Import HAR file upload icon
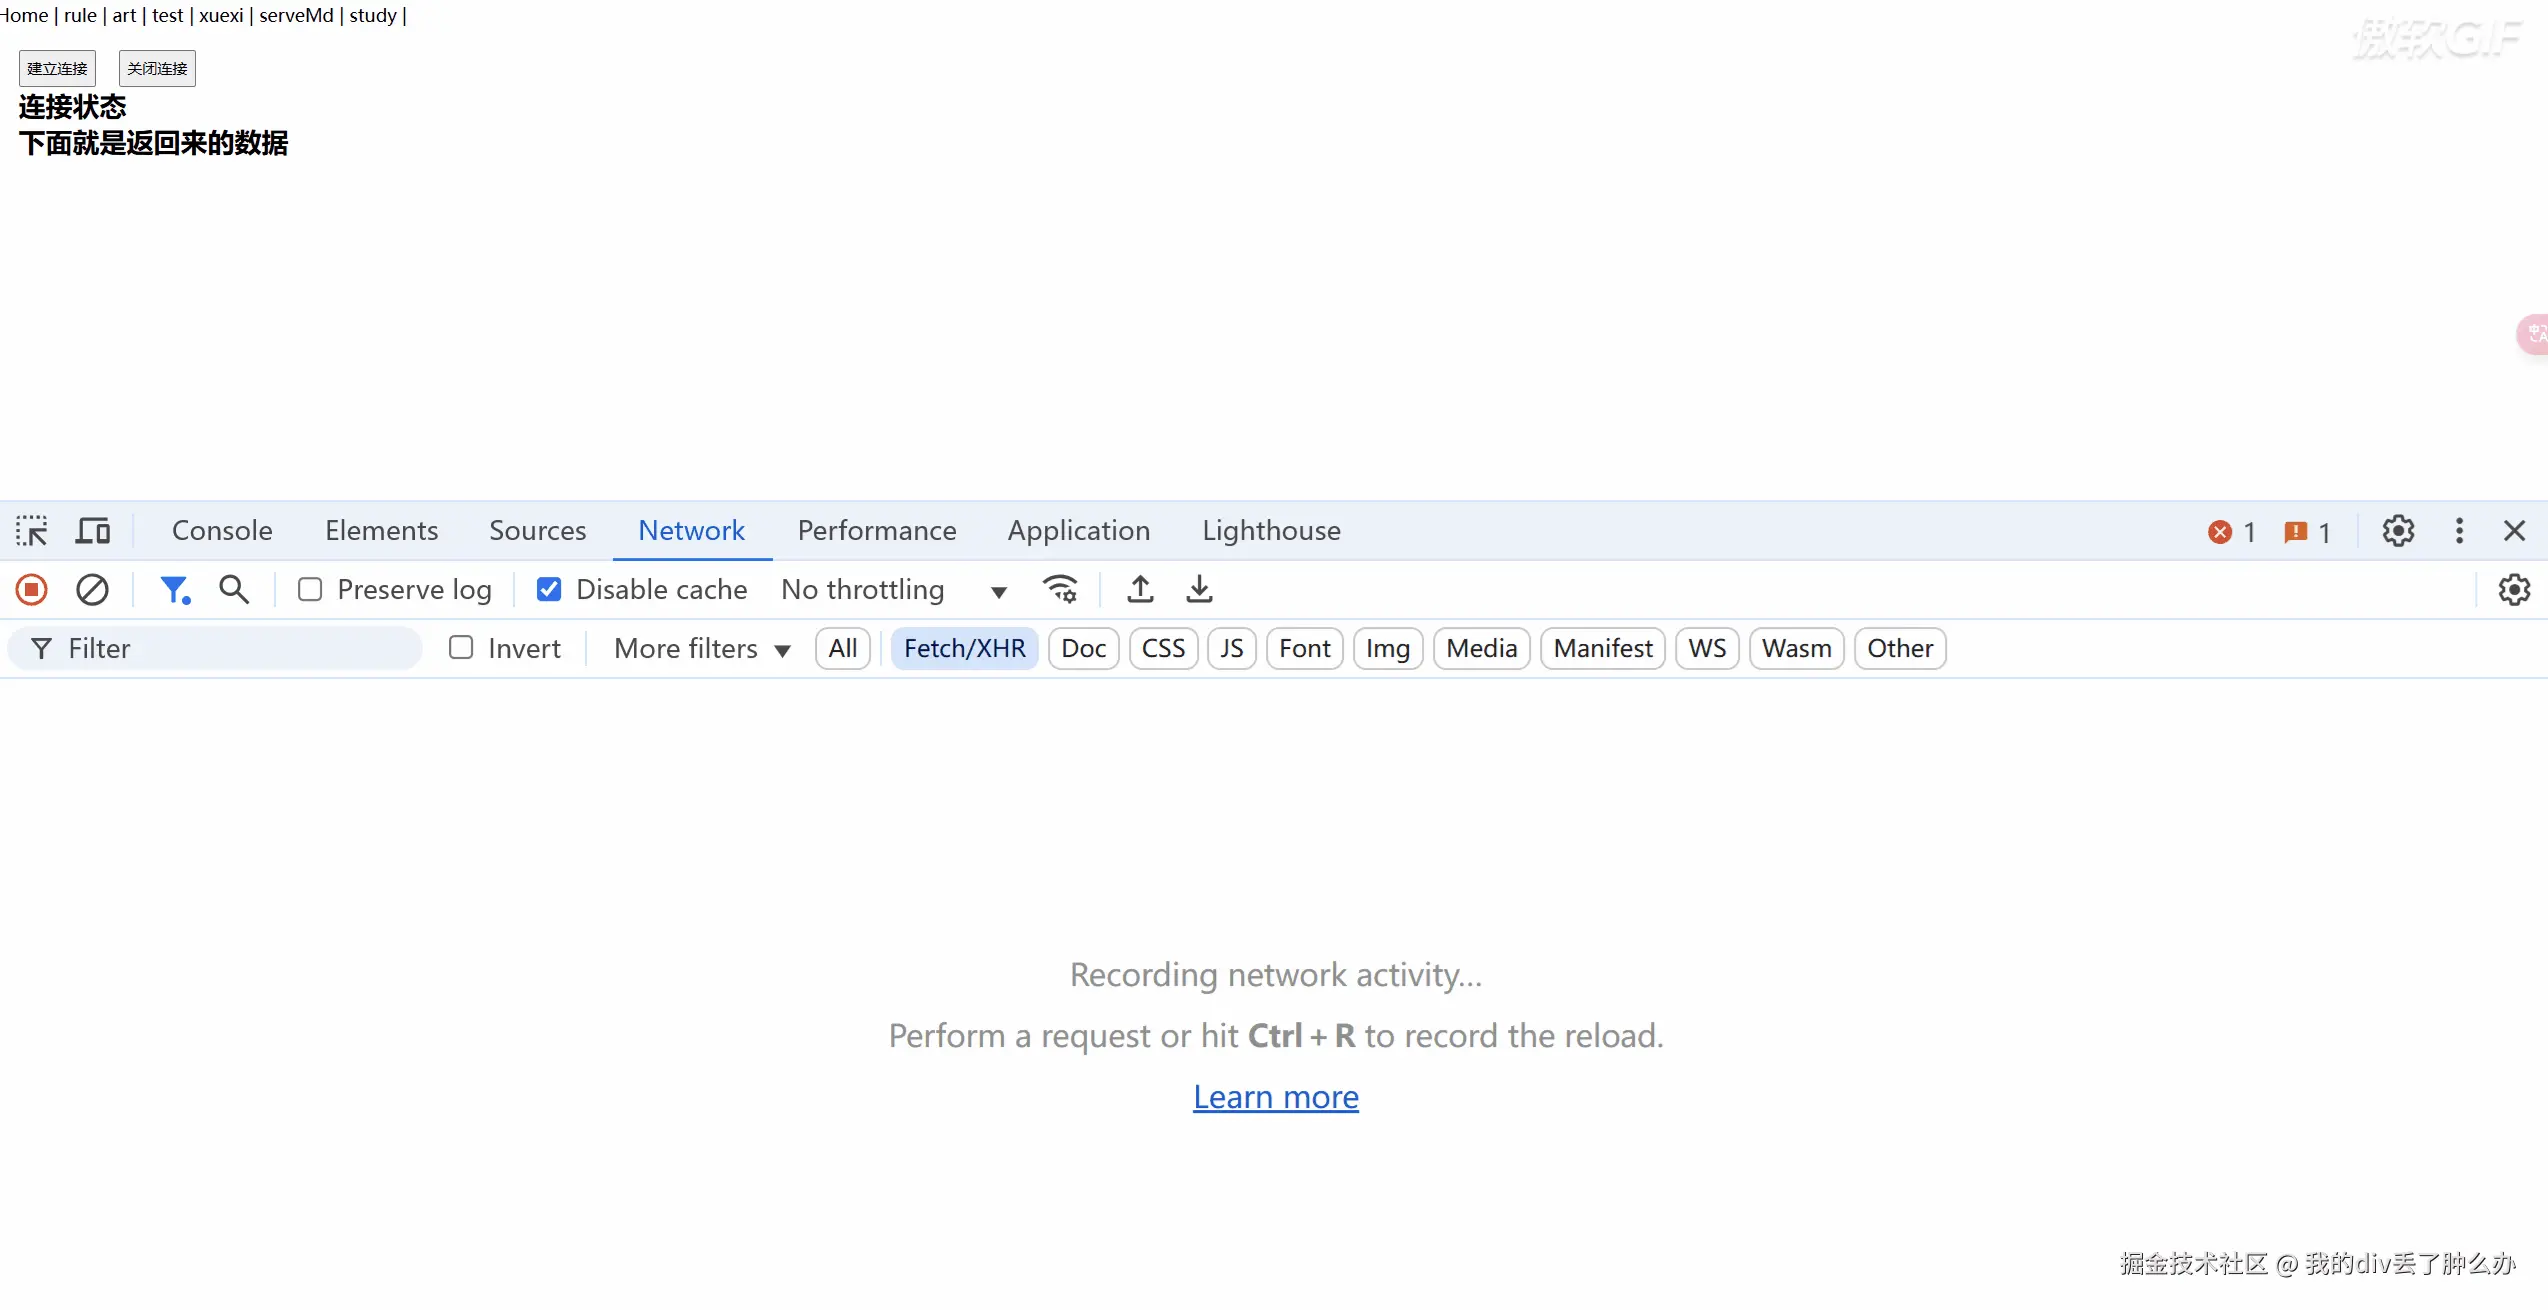This screenshot has height=1310, width=2548. tap(1140, 590)
